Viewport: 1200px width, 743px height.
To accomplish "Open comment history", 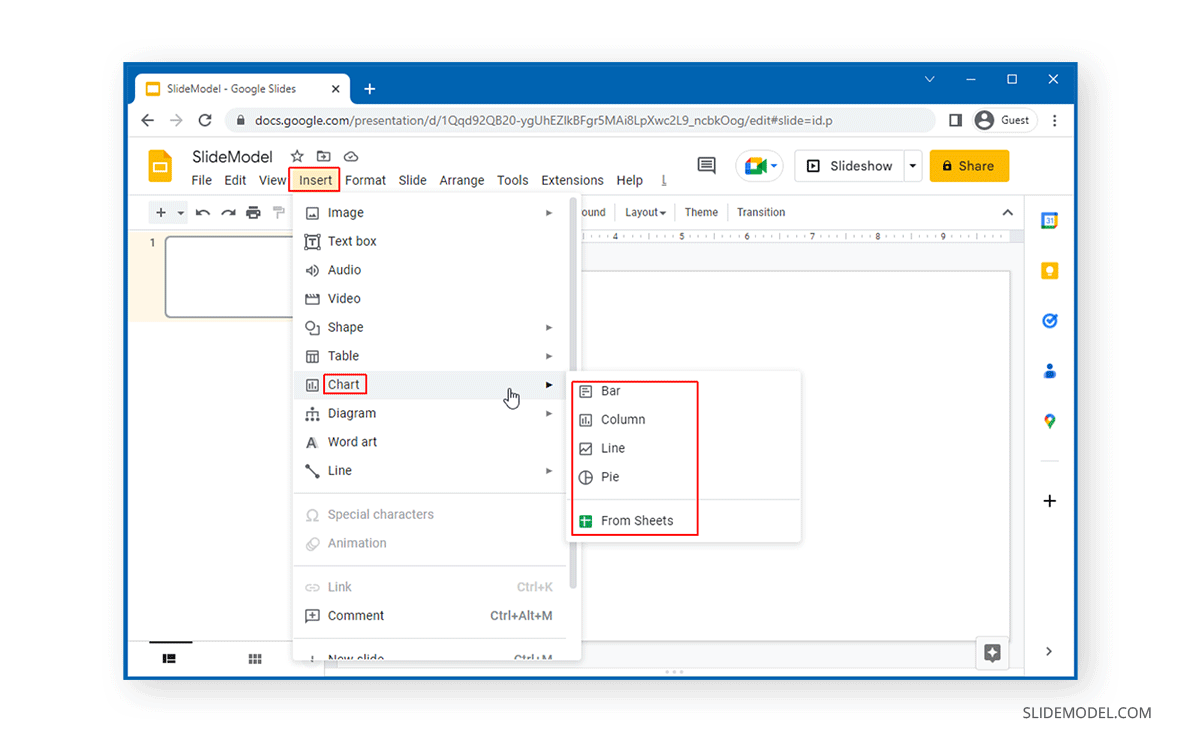I will point(706,165).
